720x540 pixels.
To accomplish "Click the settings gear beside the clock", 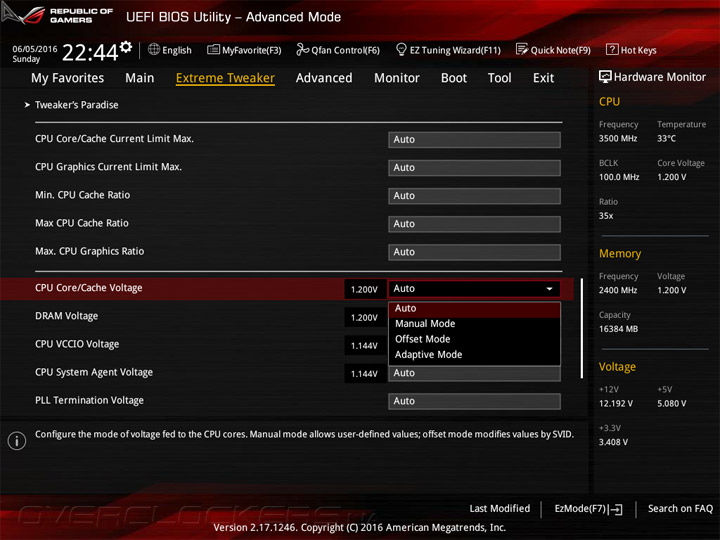I will 126,46.
